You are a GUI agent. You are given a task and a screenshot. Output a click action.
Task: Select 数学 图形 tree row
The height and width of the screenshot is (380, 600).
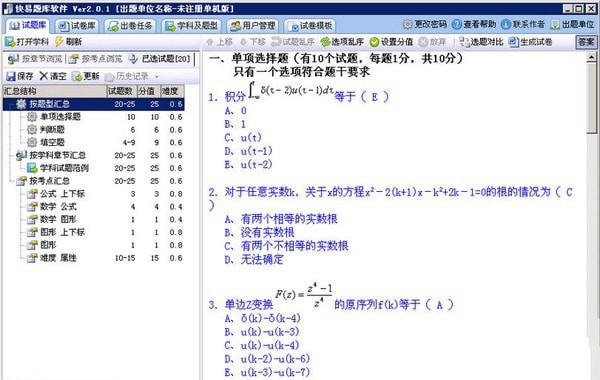point(94,219)
